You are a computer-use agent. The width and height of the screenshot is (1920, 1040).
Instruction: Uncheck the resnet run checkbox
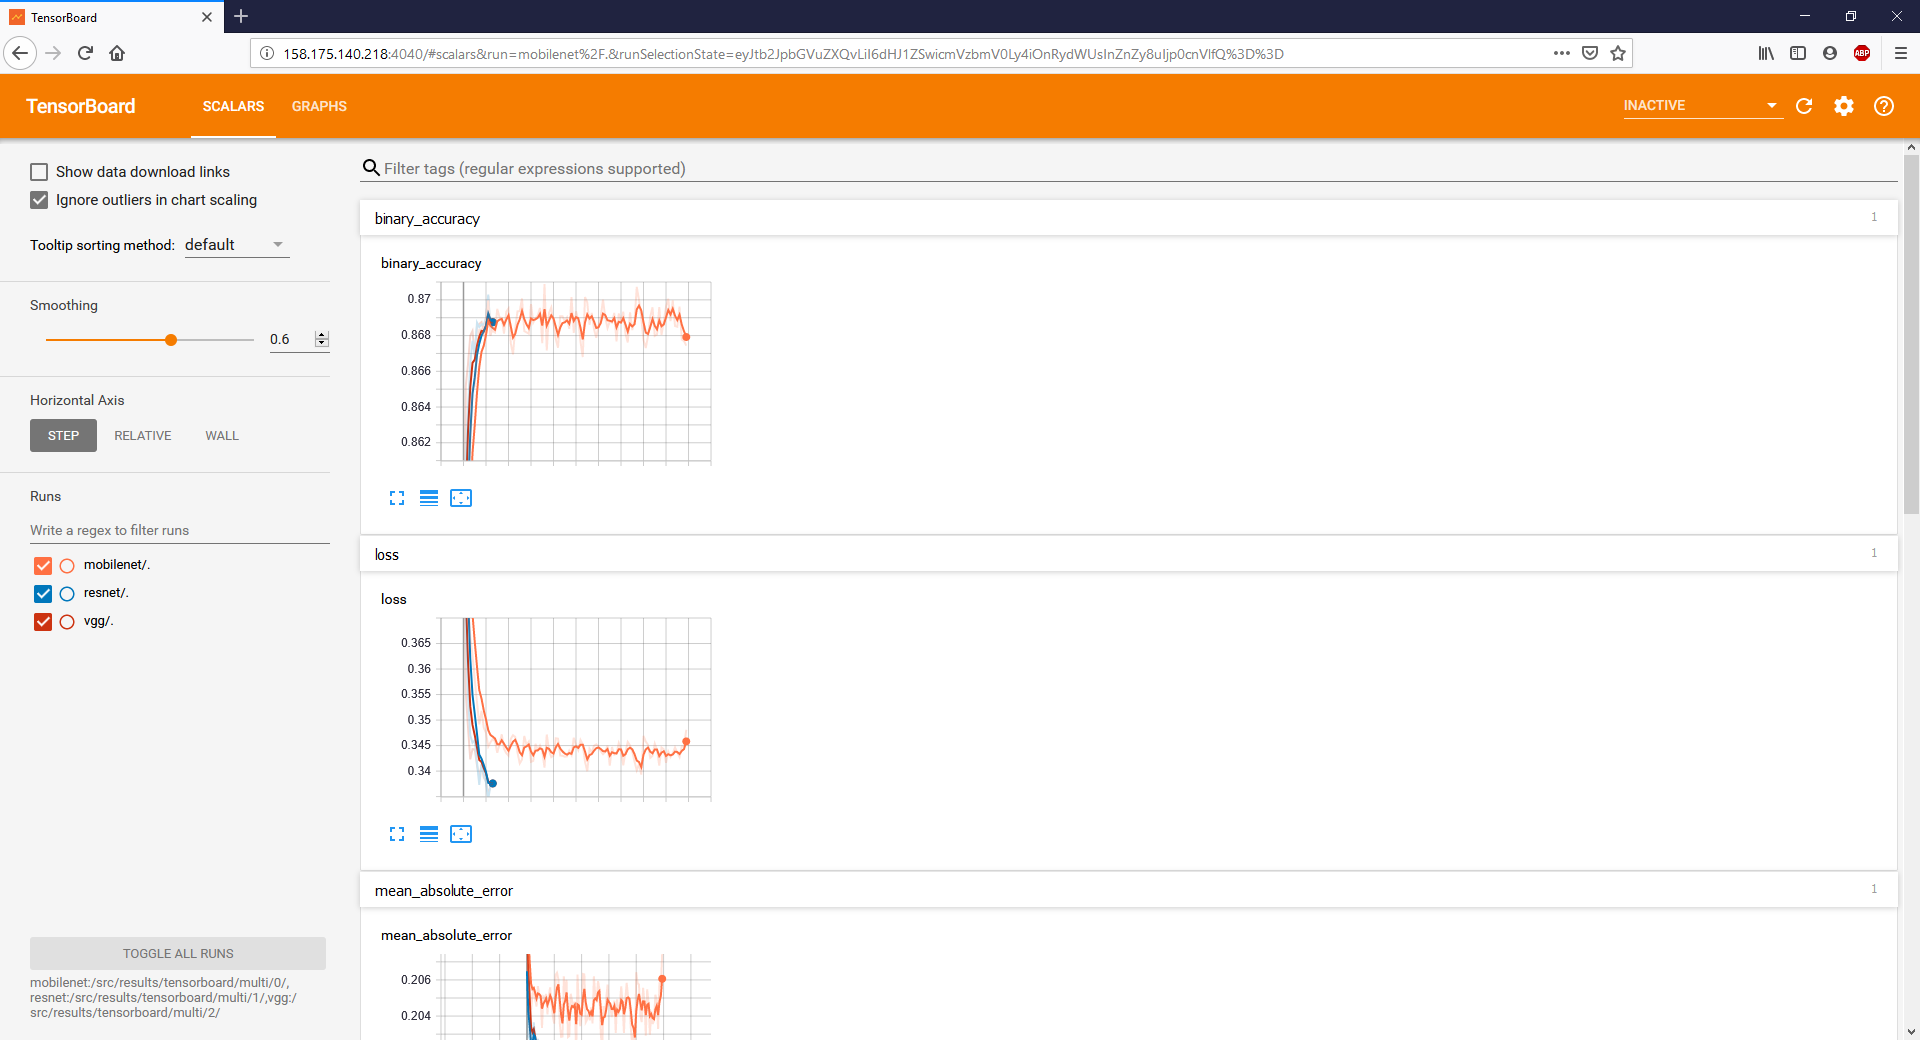tap(43, 593)
